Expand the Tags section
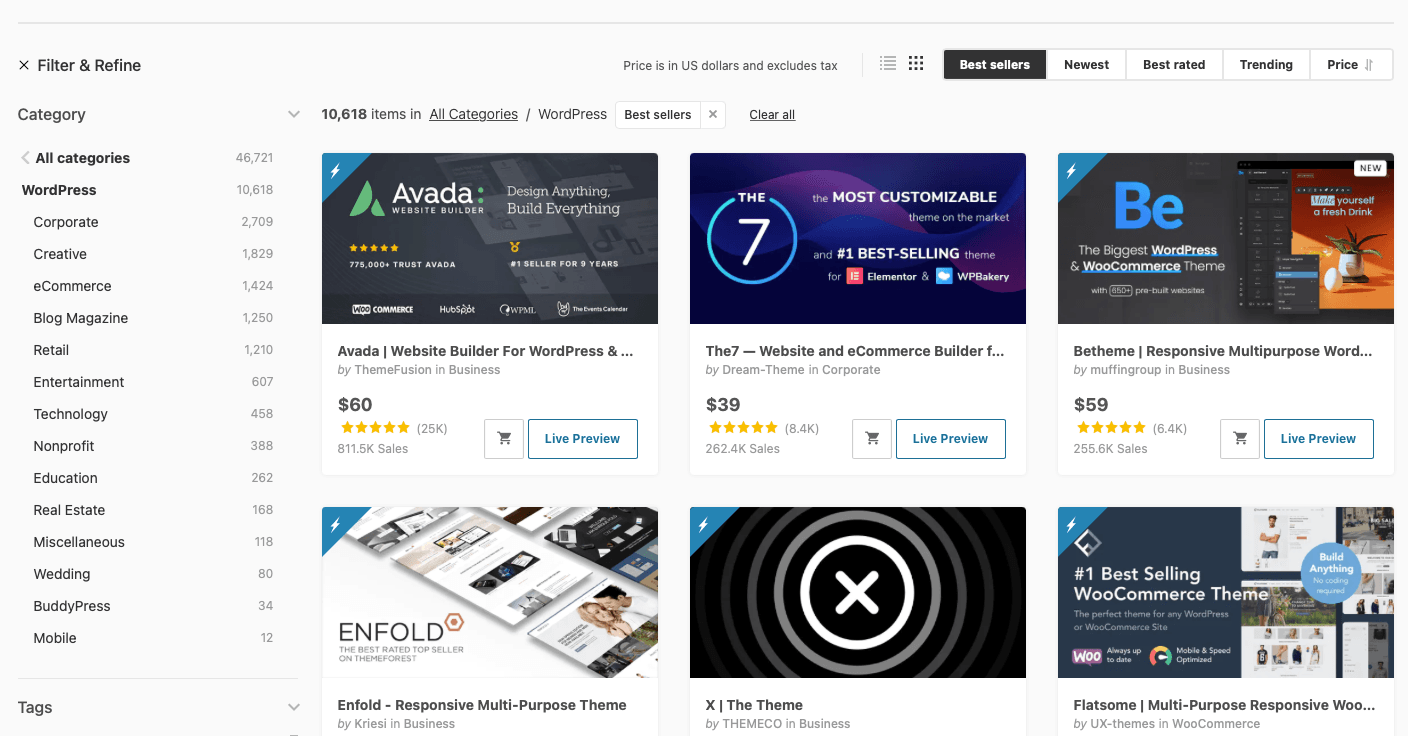Viewport: 1408px width, 736px height. click(294, 707)
